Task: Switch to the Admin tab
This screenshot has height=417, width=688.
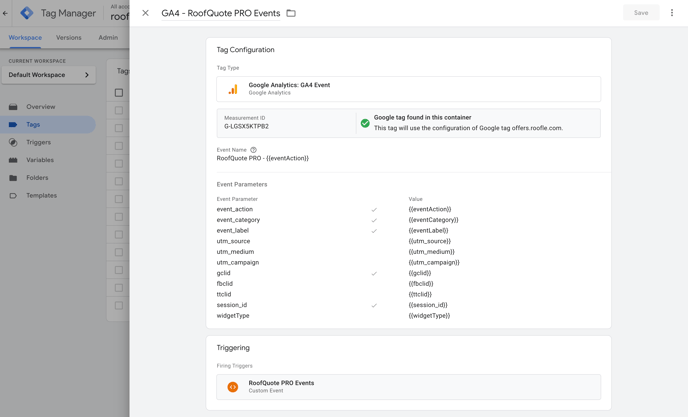Action: coord(108,38)
